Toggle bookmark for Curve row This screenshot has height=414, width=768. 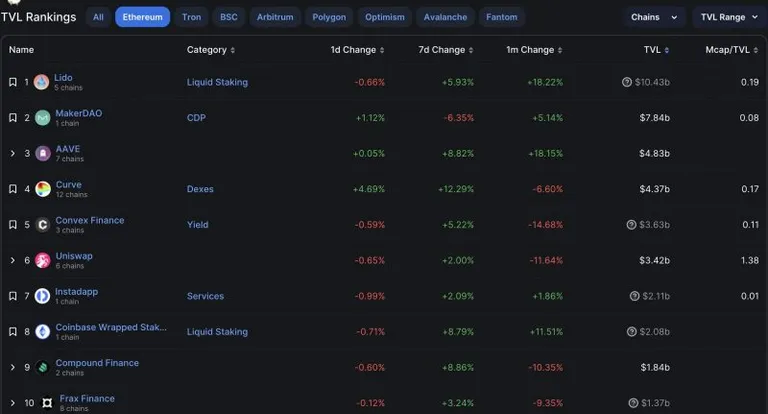tap(13, 189)
